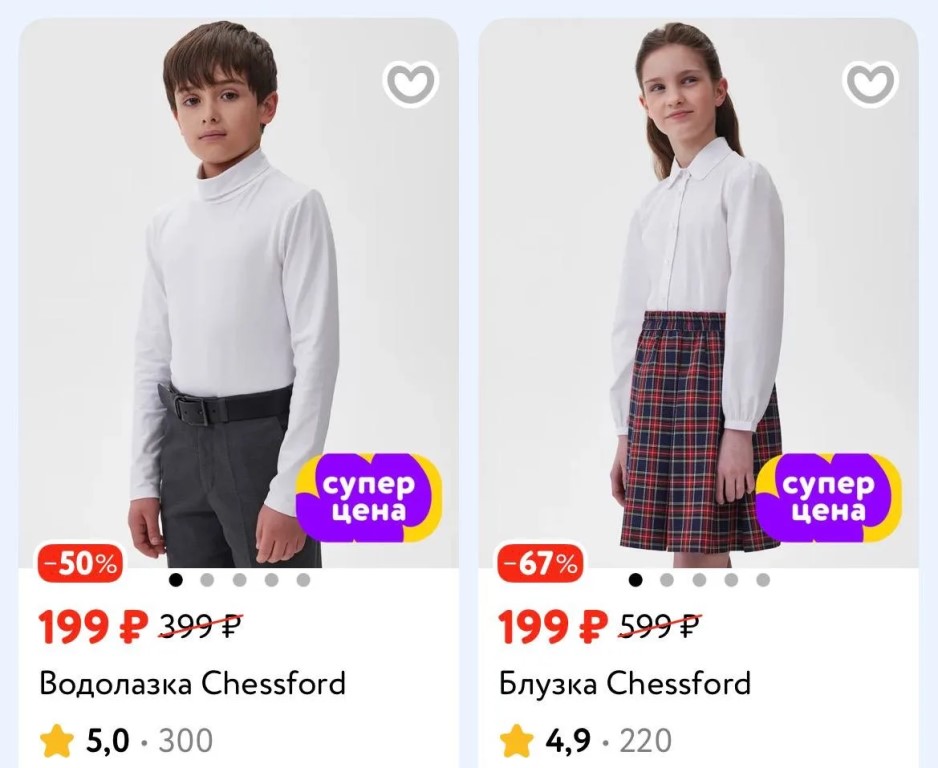Viewport: 938px width, 768px height.
Task: Select the turtleneck's last image dot
Action: click(x=303, y=579)
